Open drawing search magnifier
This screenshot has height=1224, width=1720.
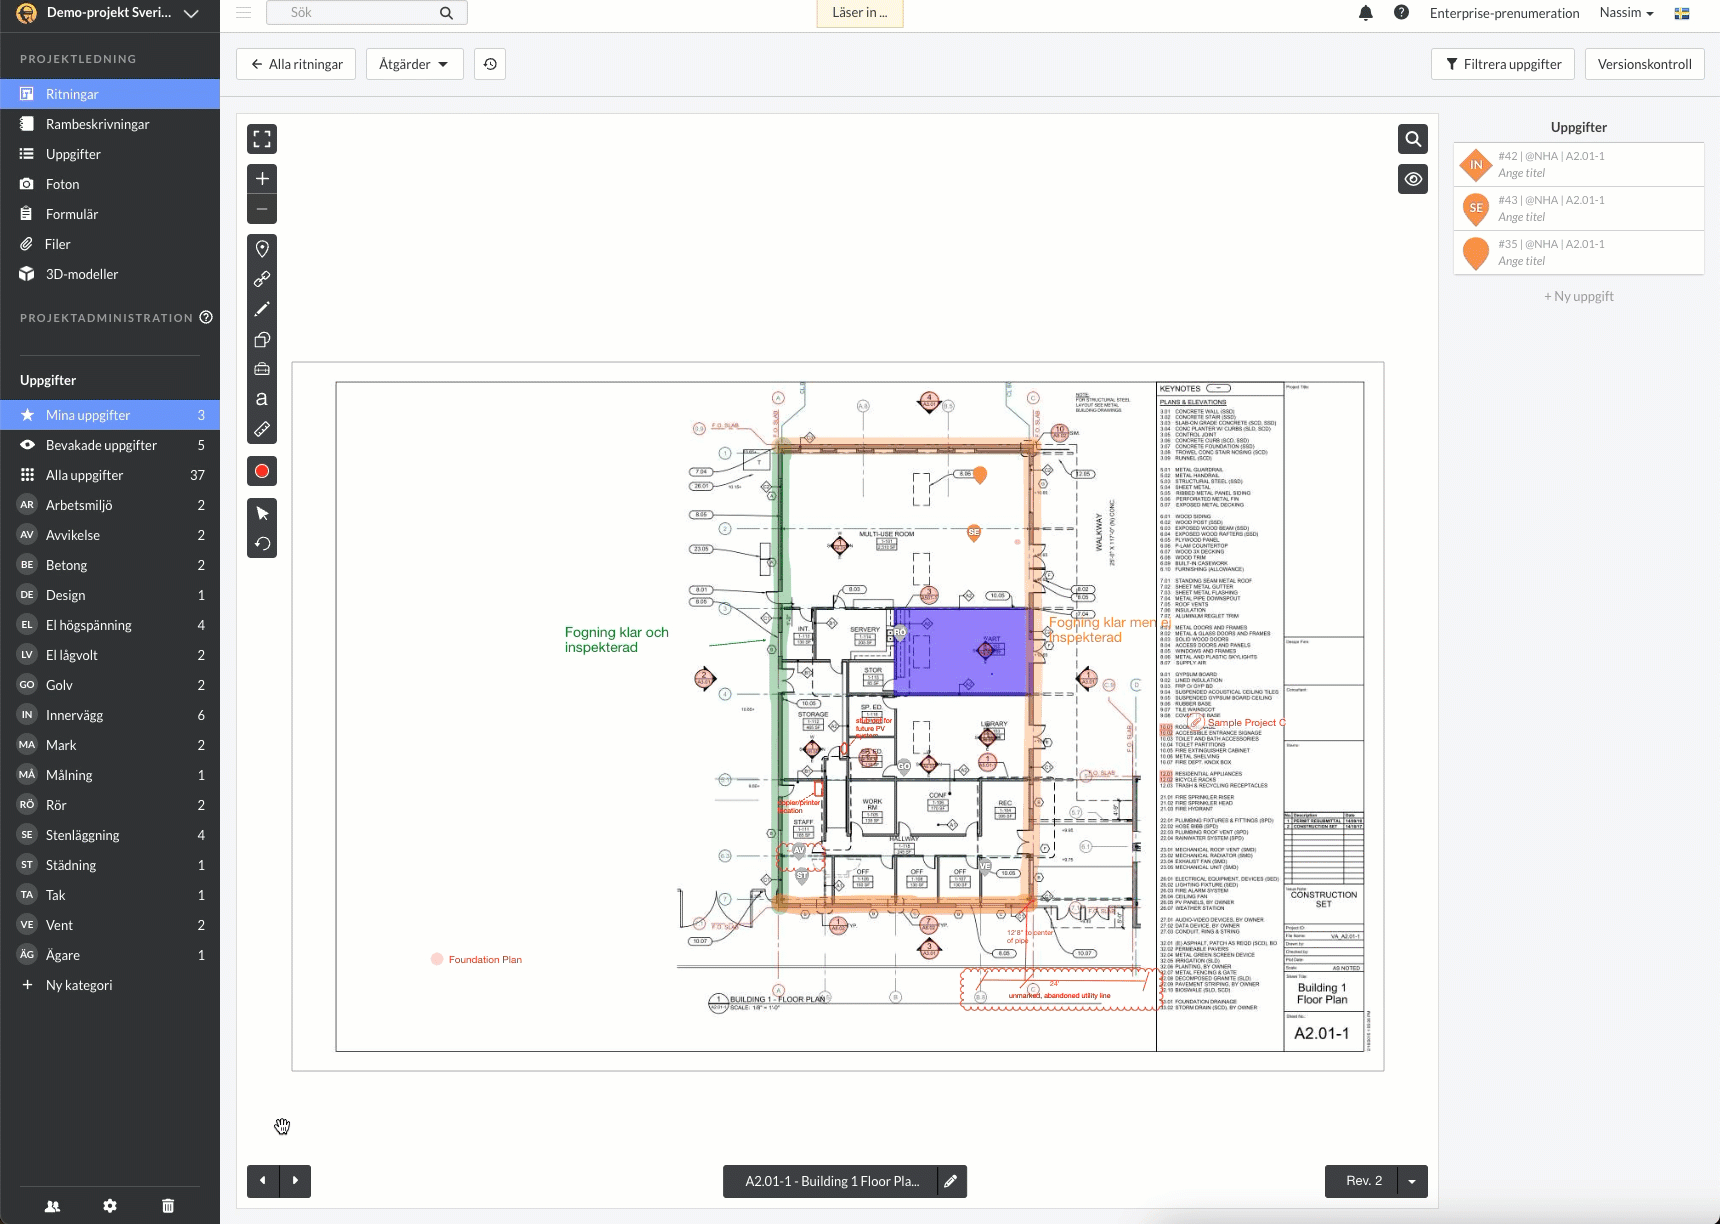1413,139
